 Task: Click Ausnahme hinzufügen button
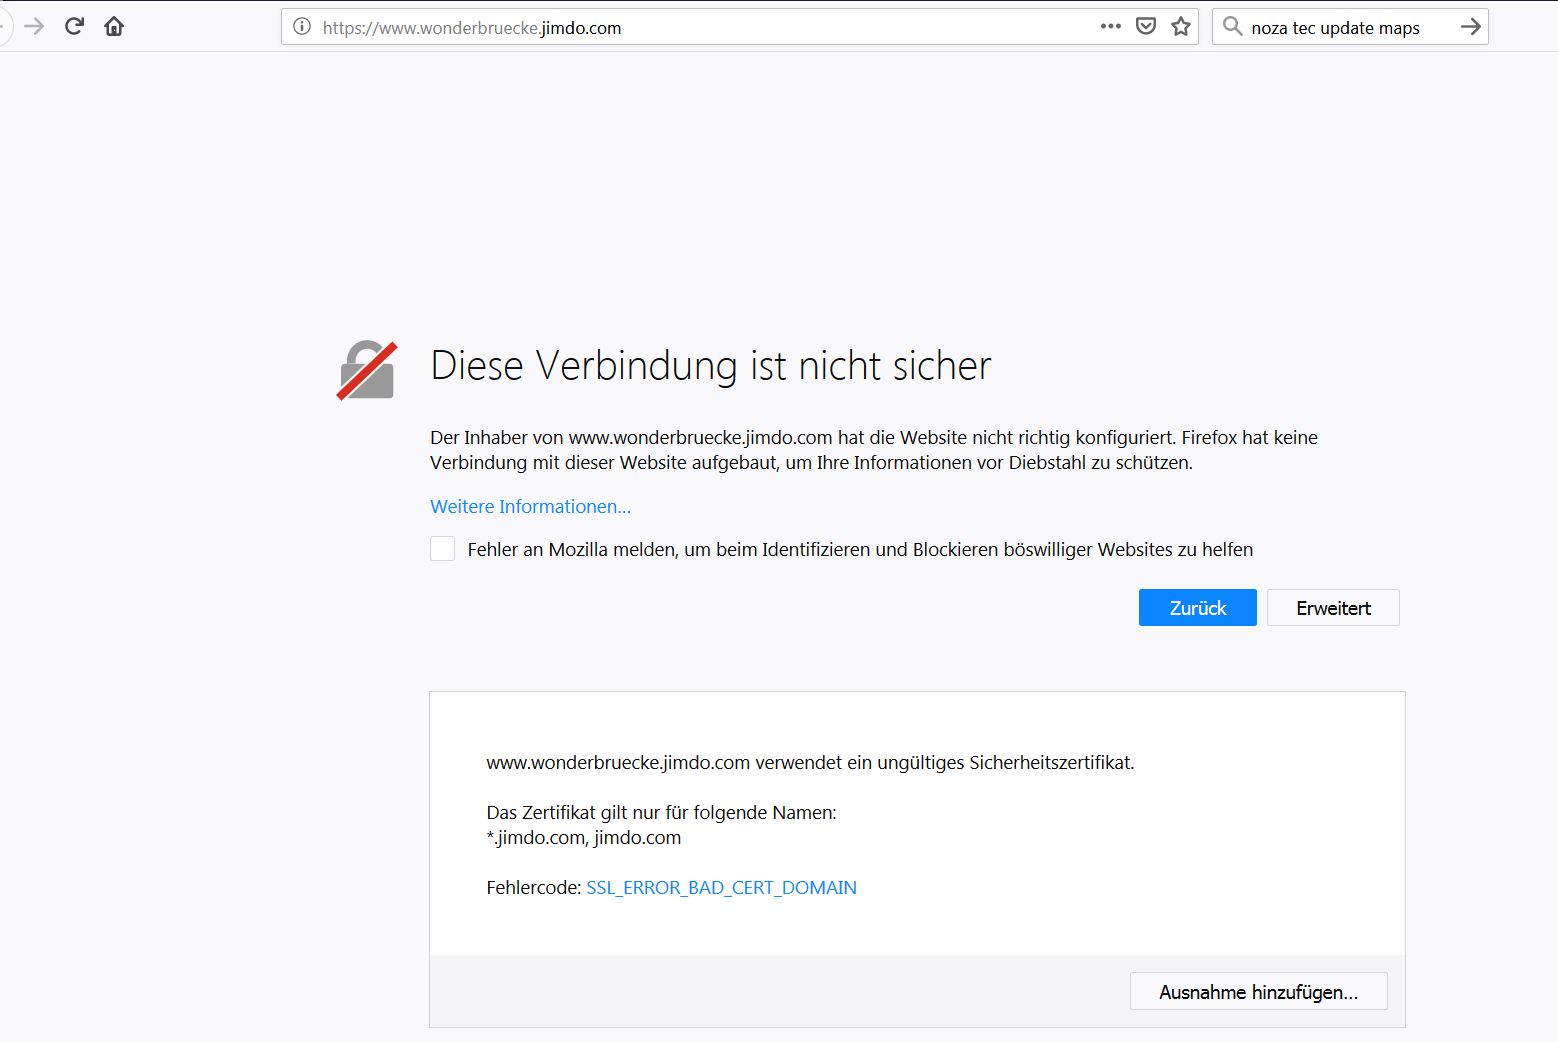1258,992
